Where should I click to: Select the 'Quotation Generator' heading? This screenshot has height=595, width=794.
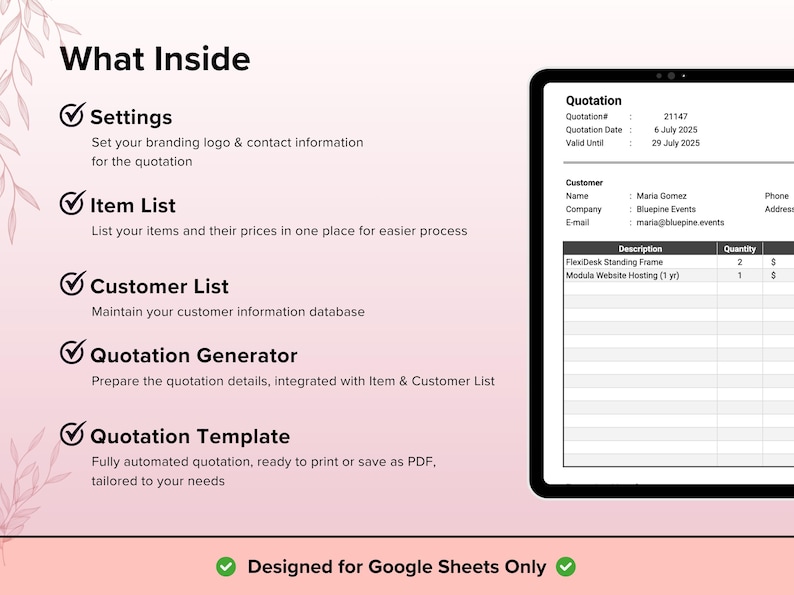click(194, 355)
